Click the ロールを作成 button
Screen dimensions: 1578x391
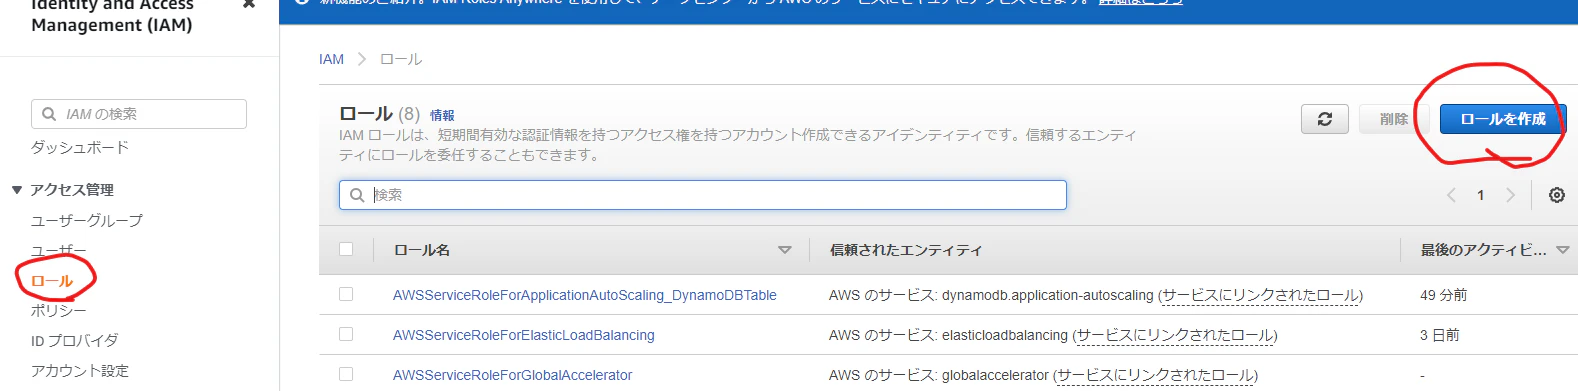pos(1503,119)
